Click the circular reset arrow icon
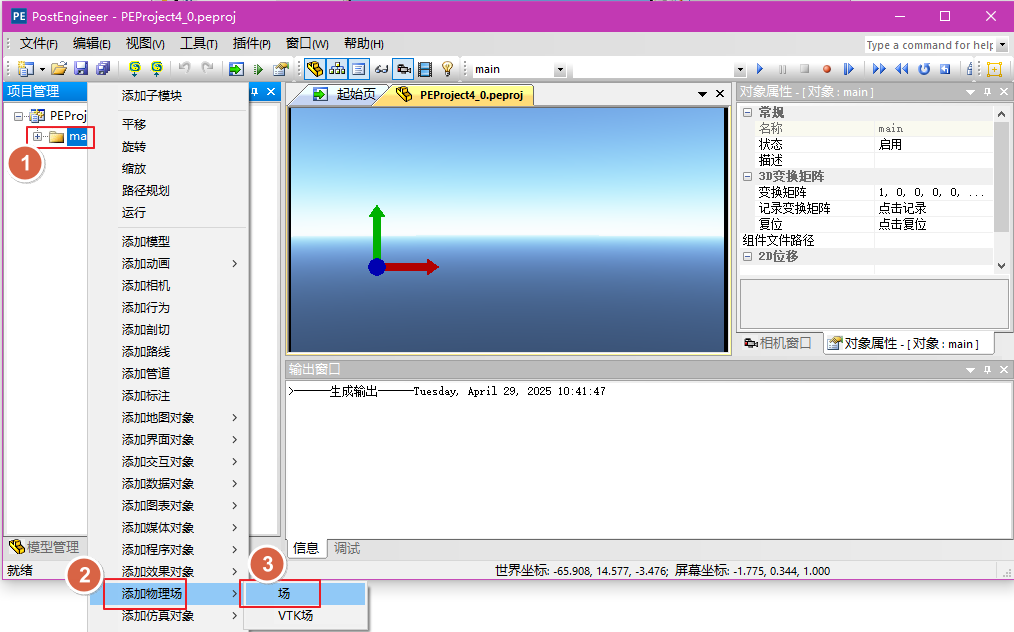1014x632 pixels. click(924, 69)
